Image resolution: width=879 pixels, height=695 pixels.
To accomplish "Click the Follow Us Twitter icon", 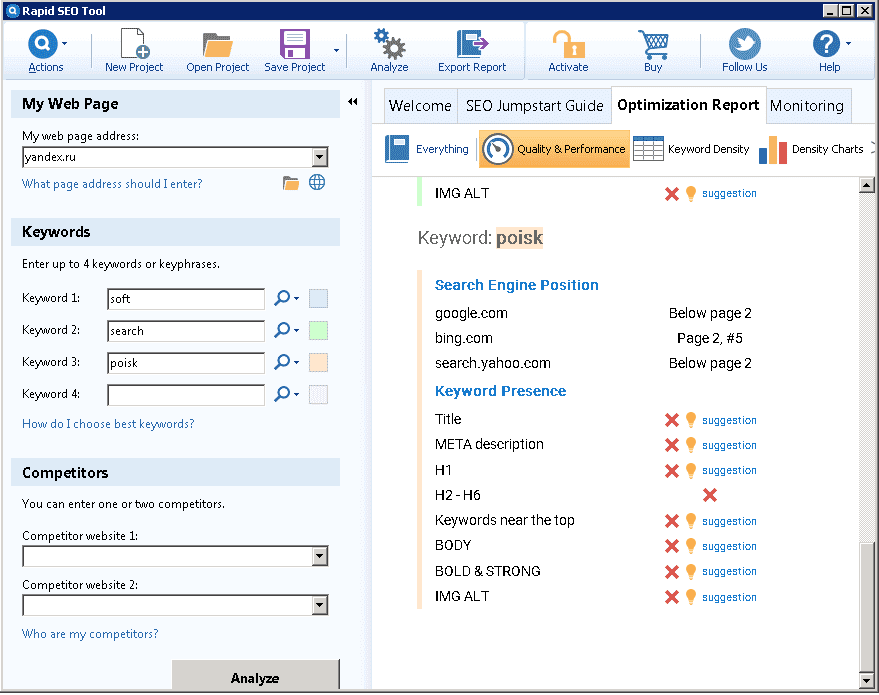I will click(x=744, y=46).
